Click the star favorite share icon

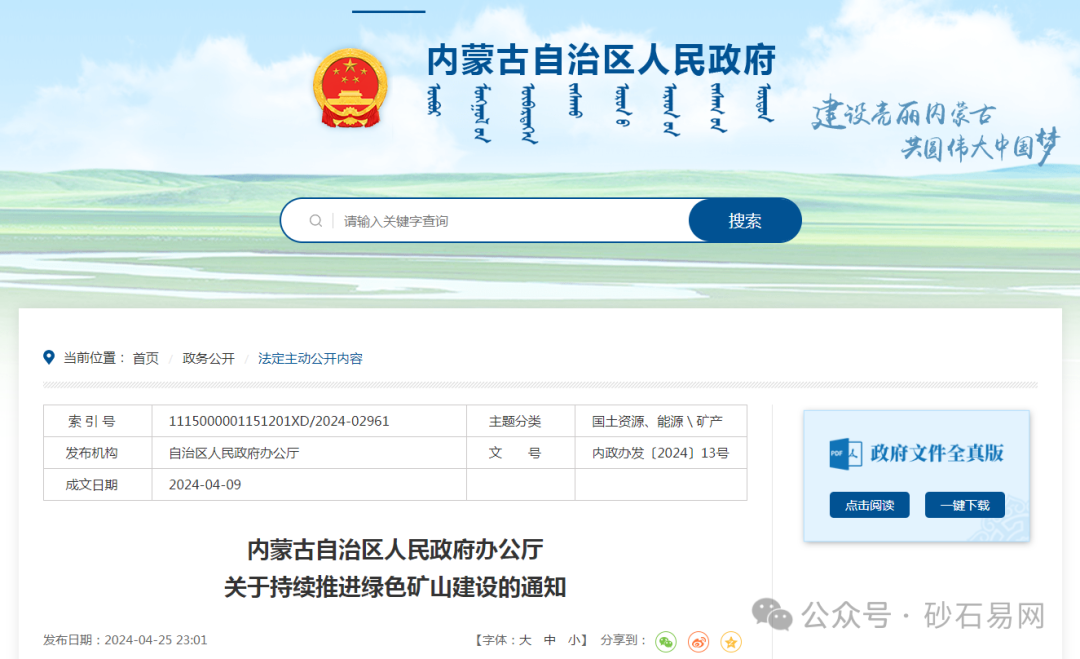pos(730,641)
